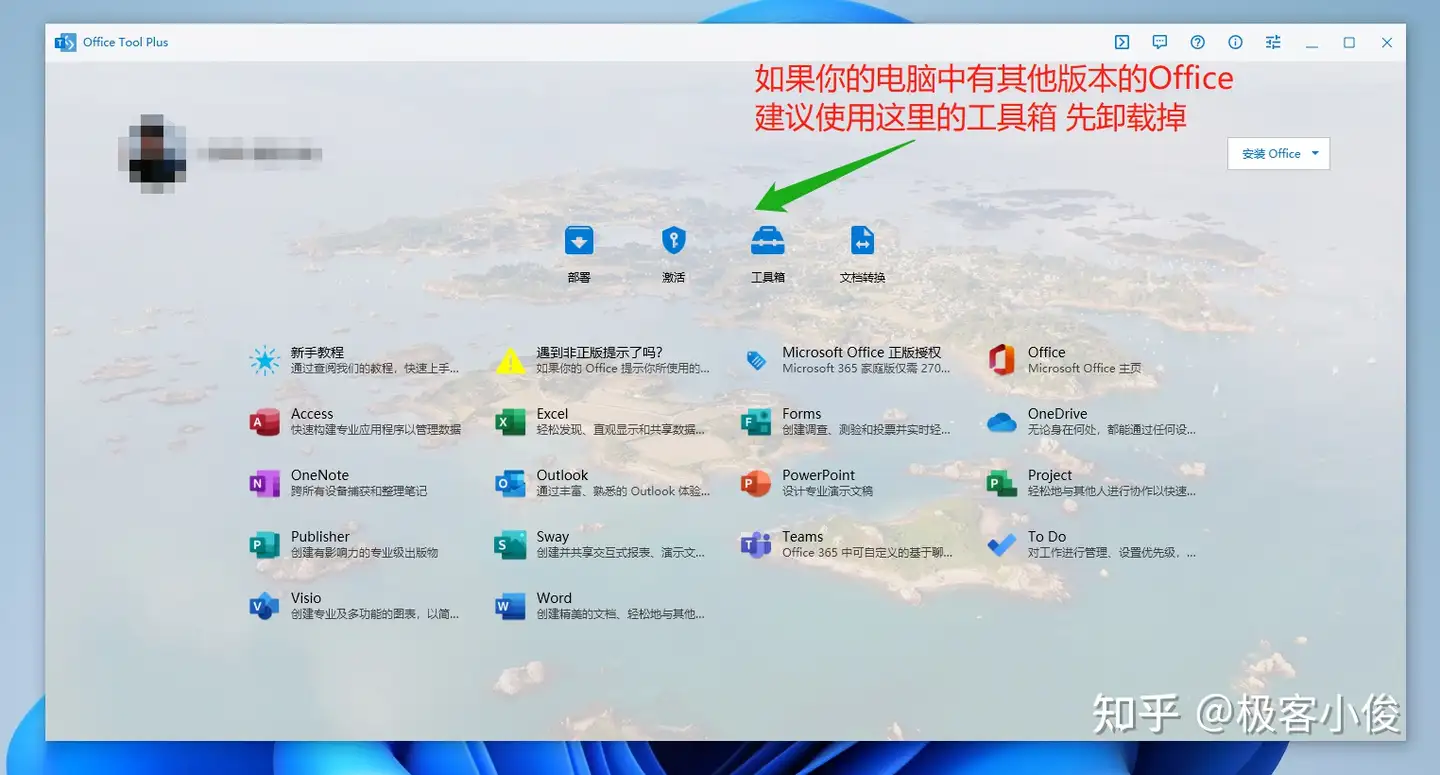Select the Access title text
This screenshot has height=775, width=1440.
312,414
